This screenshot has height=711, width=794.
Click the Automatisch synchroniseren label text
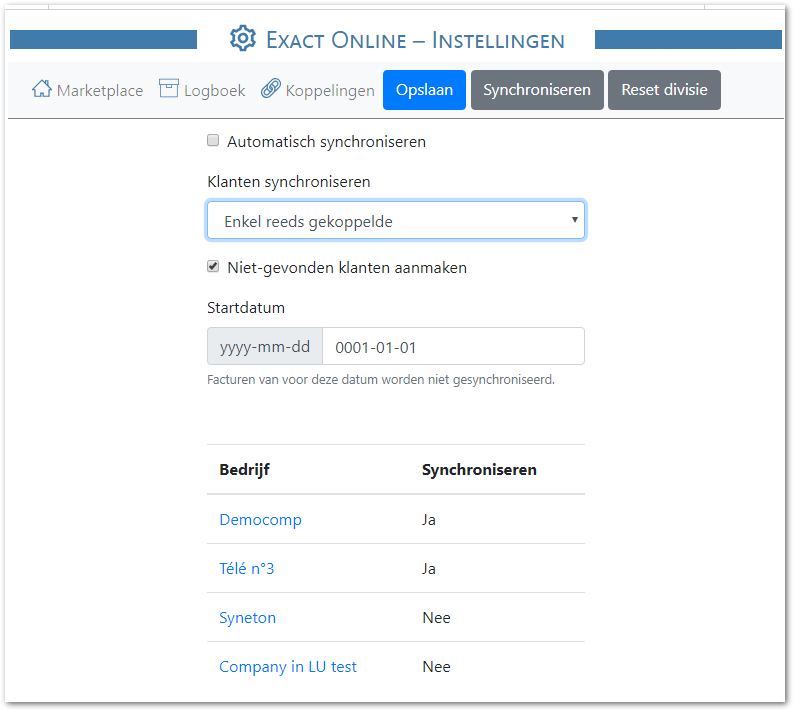(x=326, y=142)
